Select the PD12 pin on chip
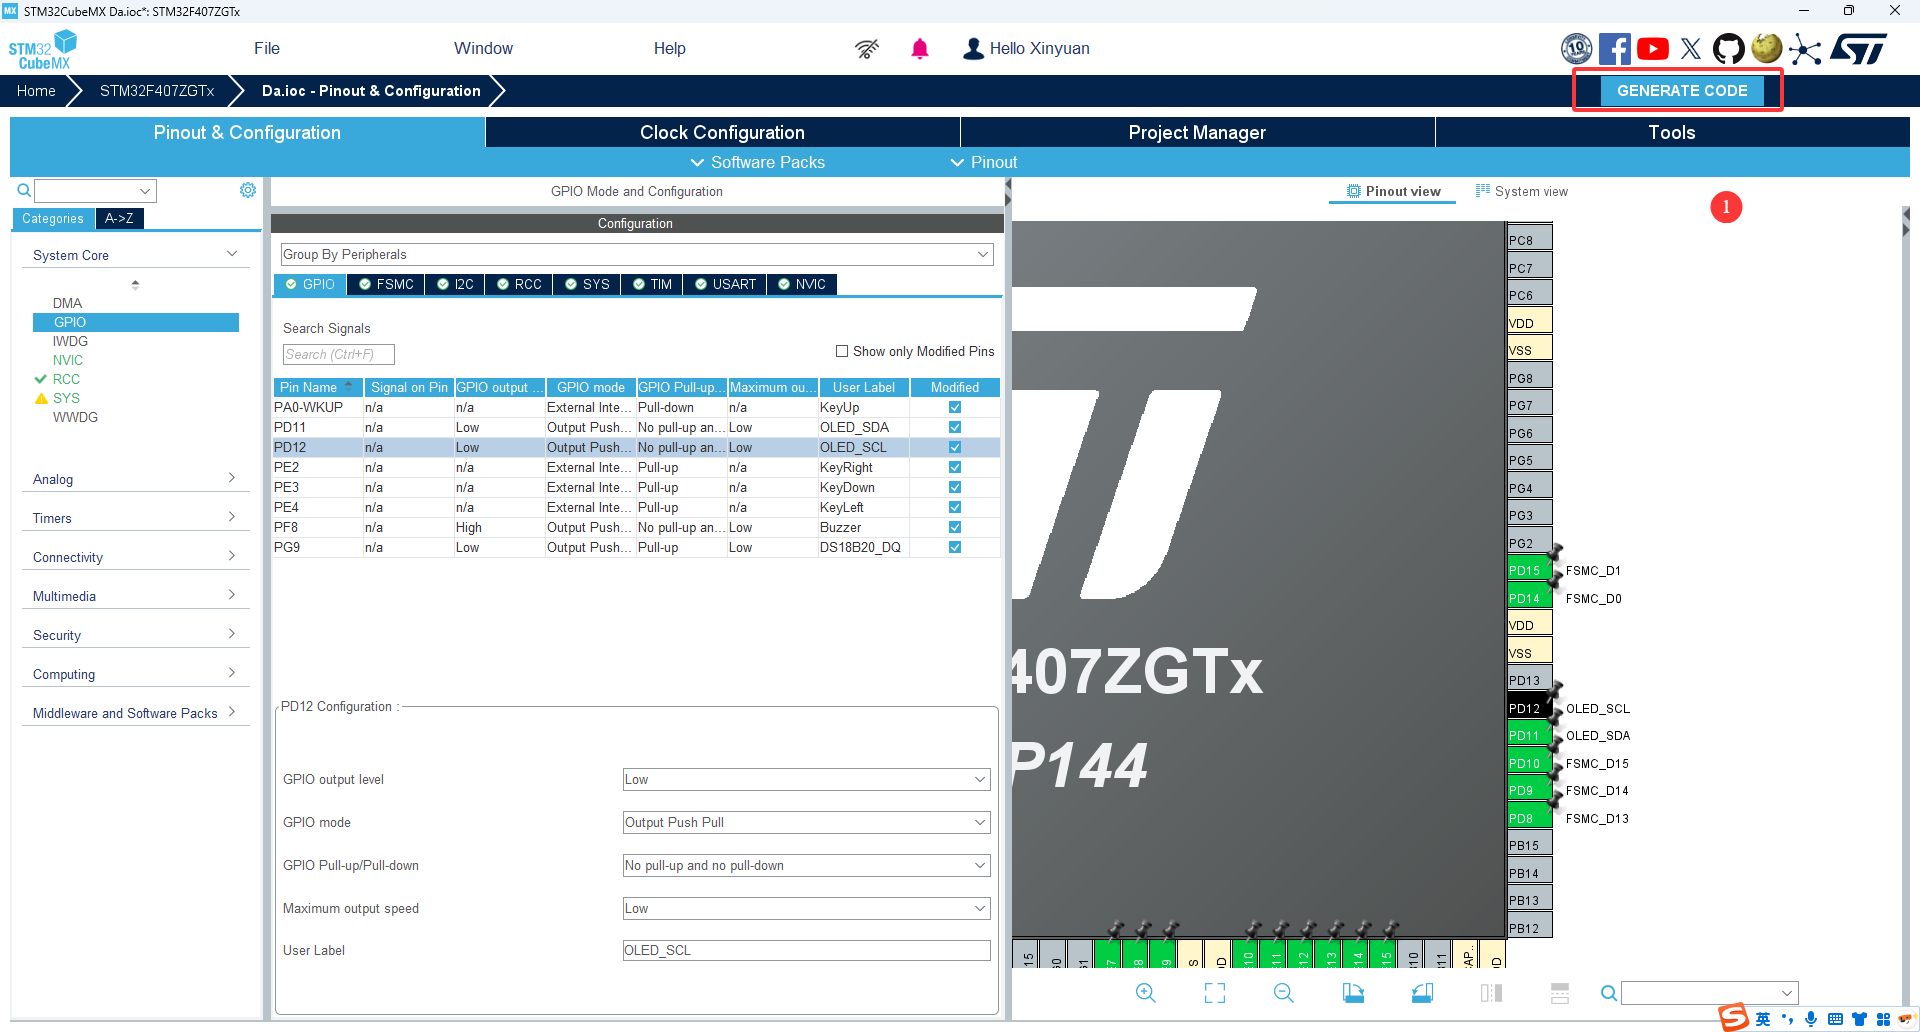Screen dimensions: 1920x1032 [1528, 708]
